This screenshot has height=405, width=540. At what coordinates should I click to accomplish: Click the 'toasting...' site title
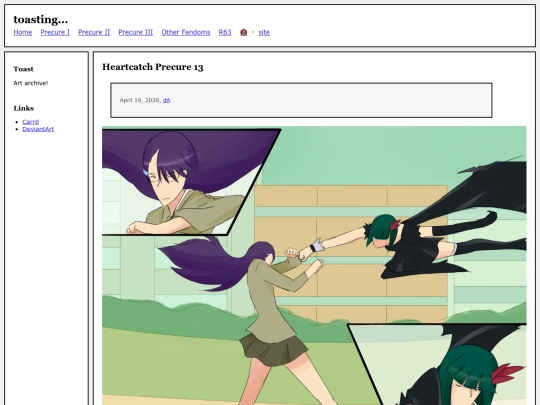click(x=41, y=19)
